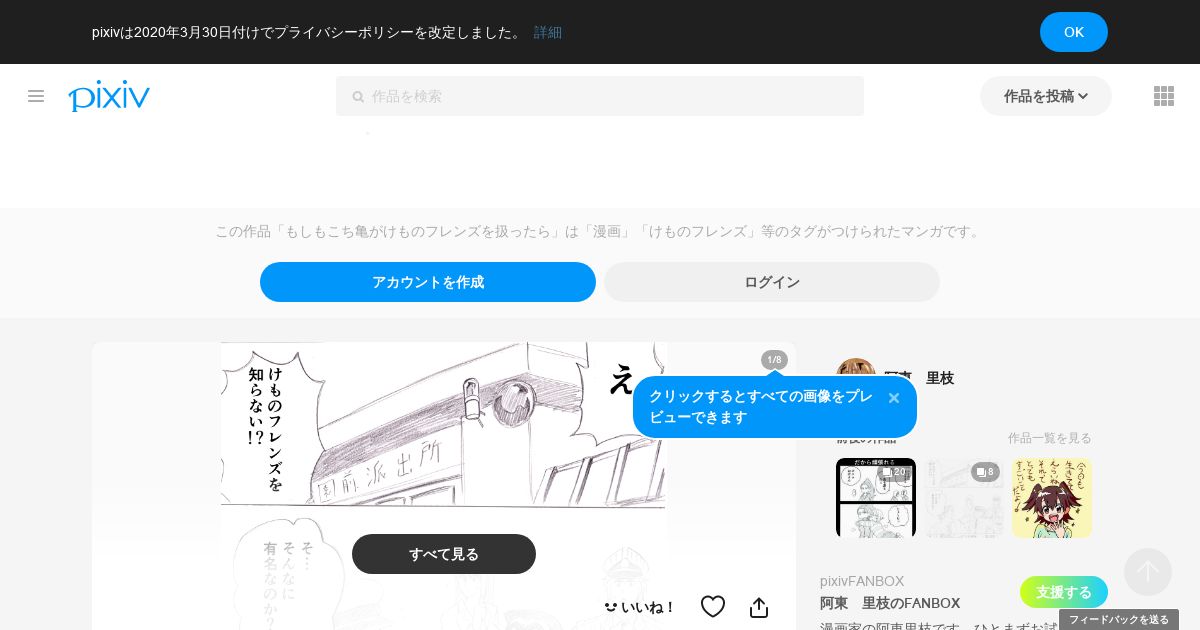The width and height of the screenshot is (1200, 630).
Task: Click the search magnifier icon
Action: [358, 97]
